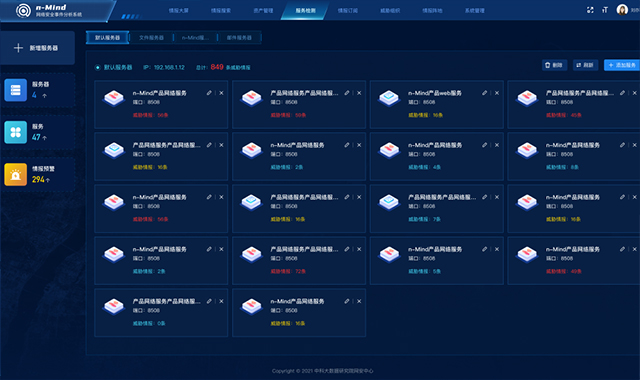
Task: Open the user avatar menu
Action: (x=622, y=10)
